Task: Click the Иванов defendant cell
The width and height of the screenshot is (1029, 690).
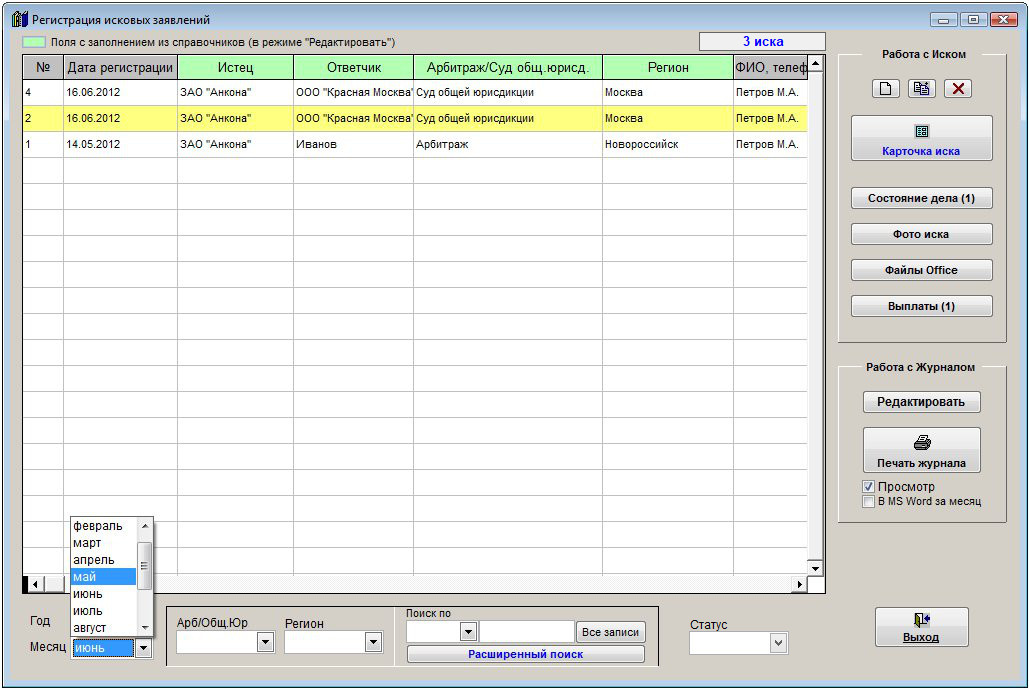Action: 354,144
